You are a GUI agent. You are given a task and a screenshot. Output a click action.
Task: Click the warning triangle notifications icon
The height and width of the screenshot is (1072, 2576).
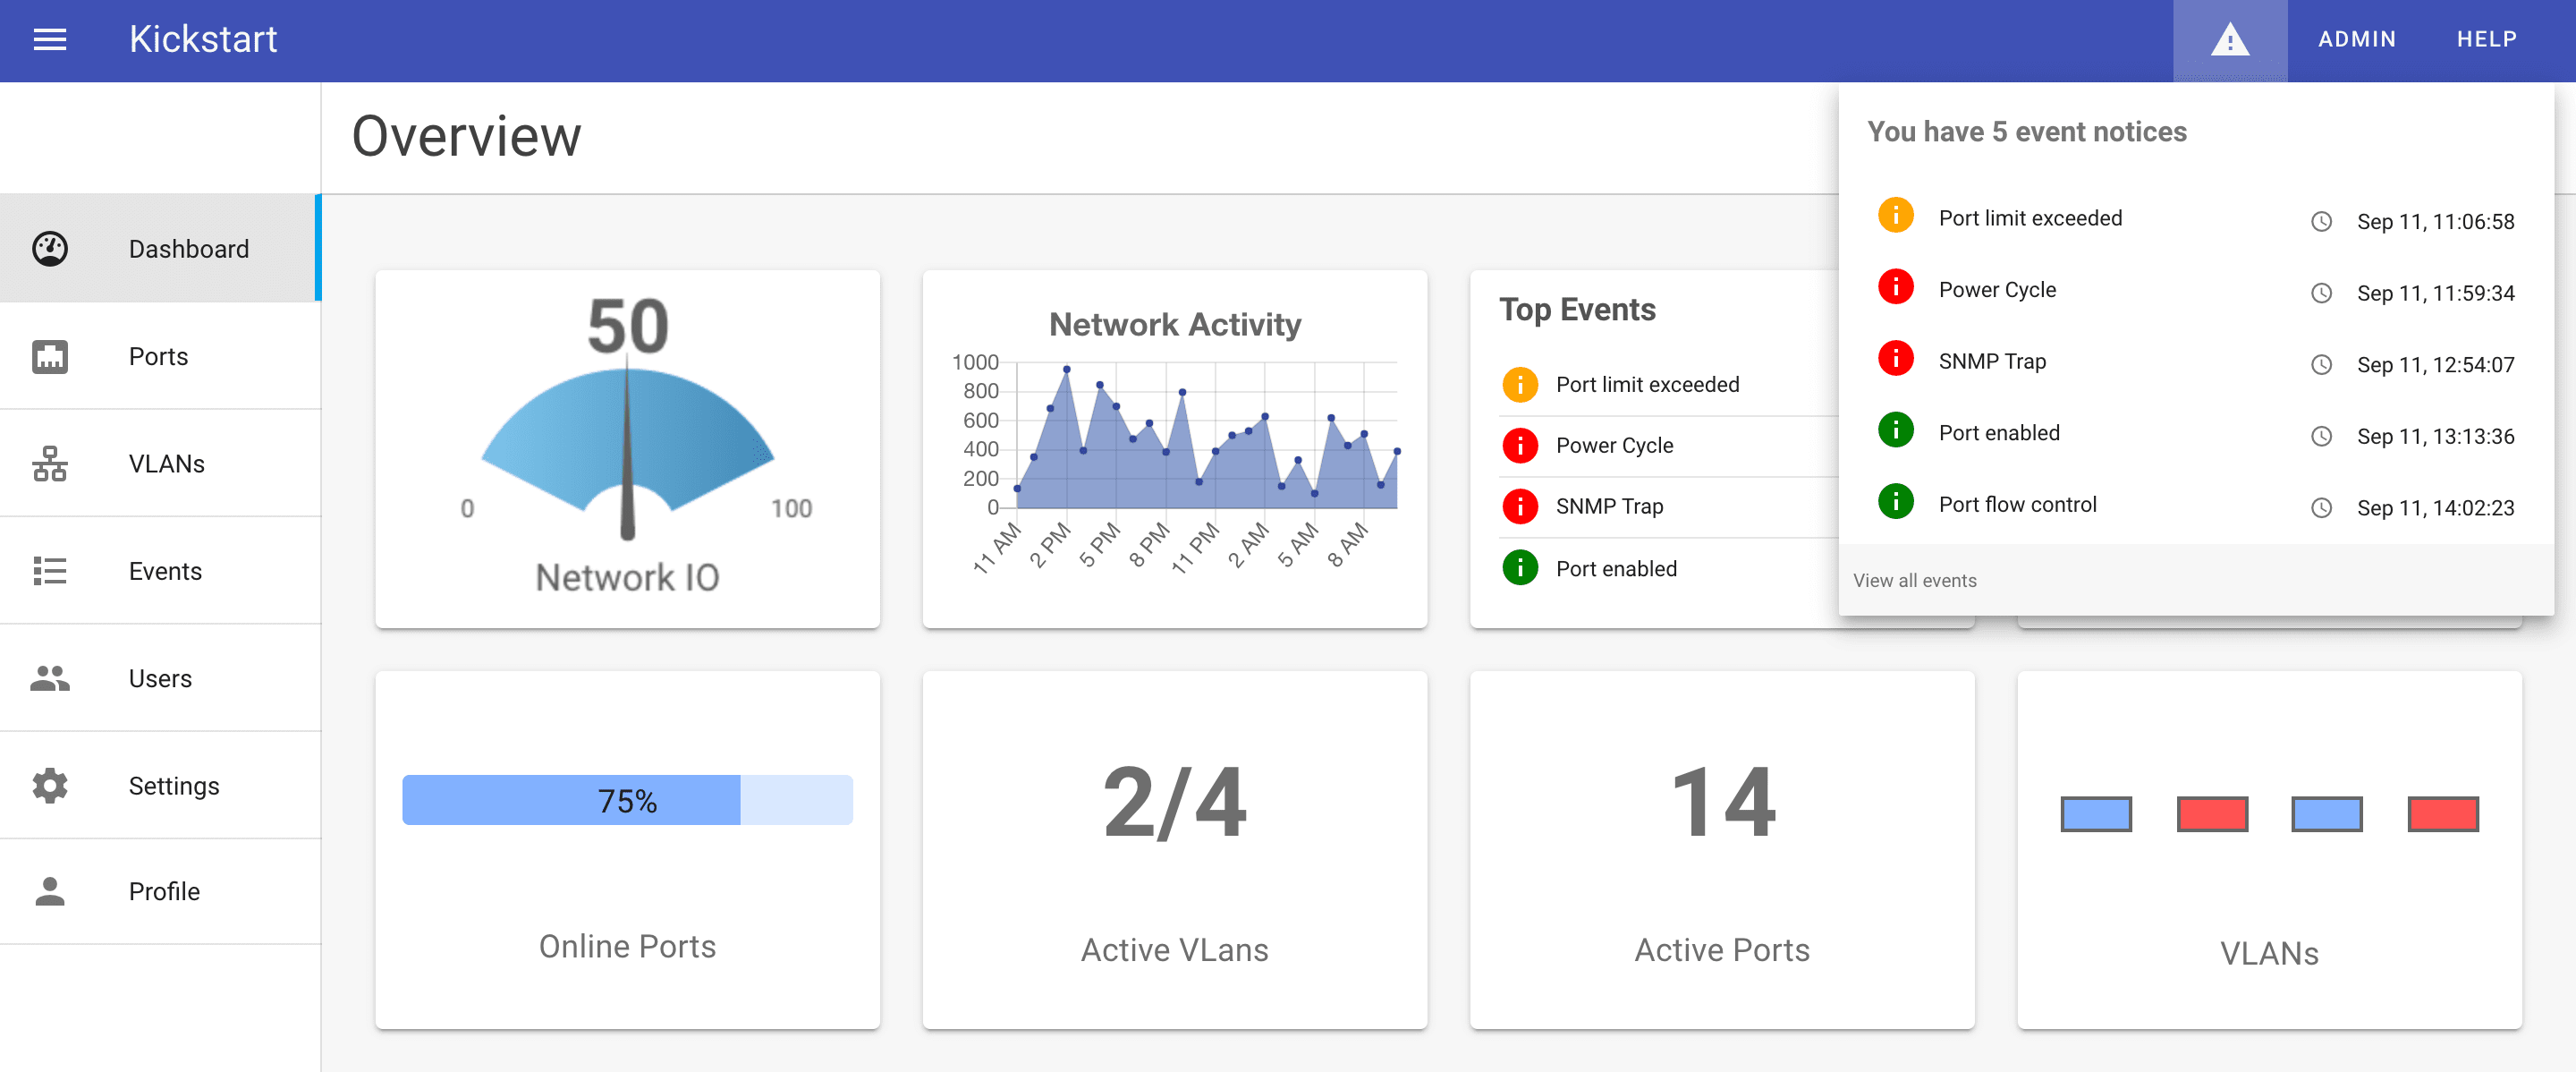pyautogui.click(x=2229, y=40)
